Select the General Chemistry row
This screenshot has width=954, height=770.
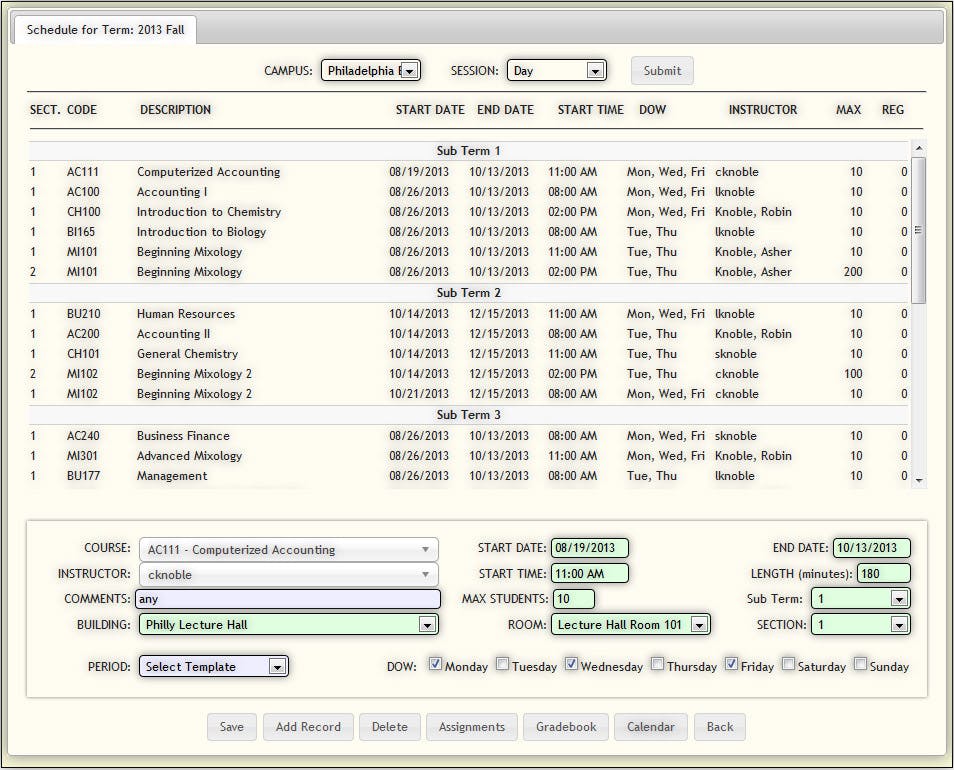[x=468, y=355]
